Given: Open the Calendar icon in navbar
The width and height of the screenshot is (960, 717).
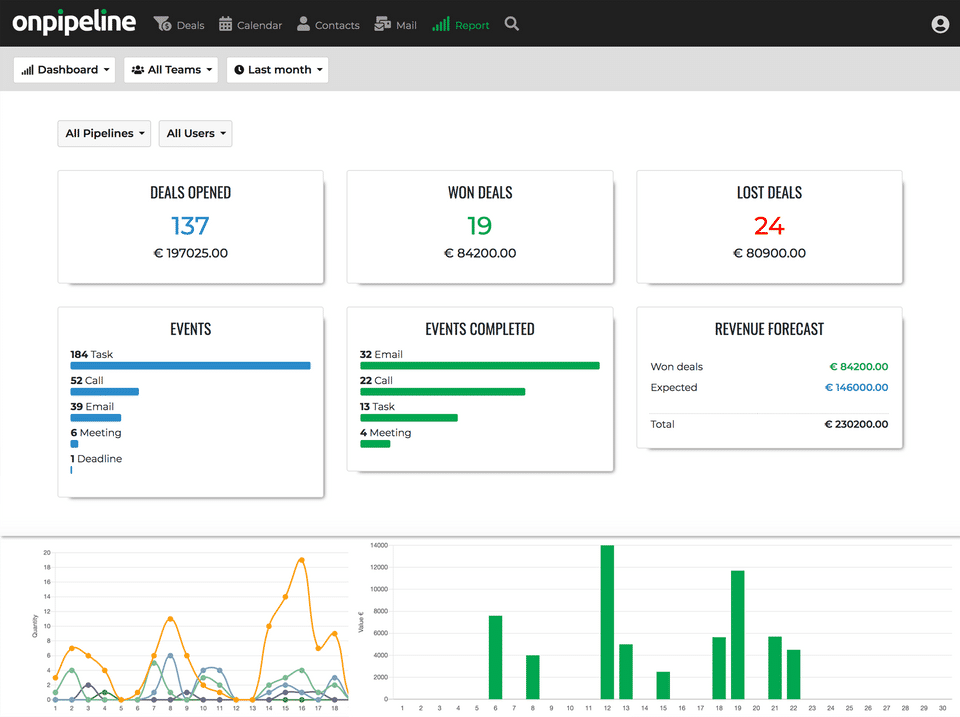Looking at the screenshot, I should click(226, 24).
